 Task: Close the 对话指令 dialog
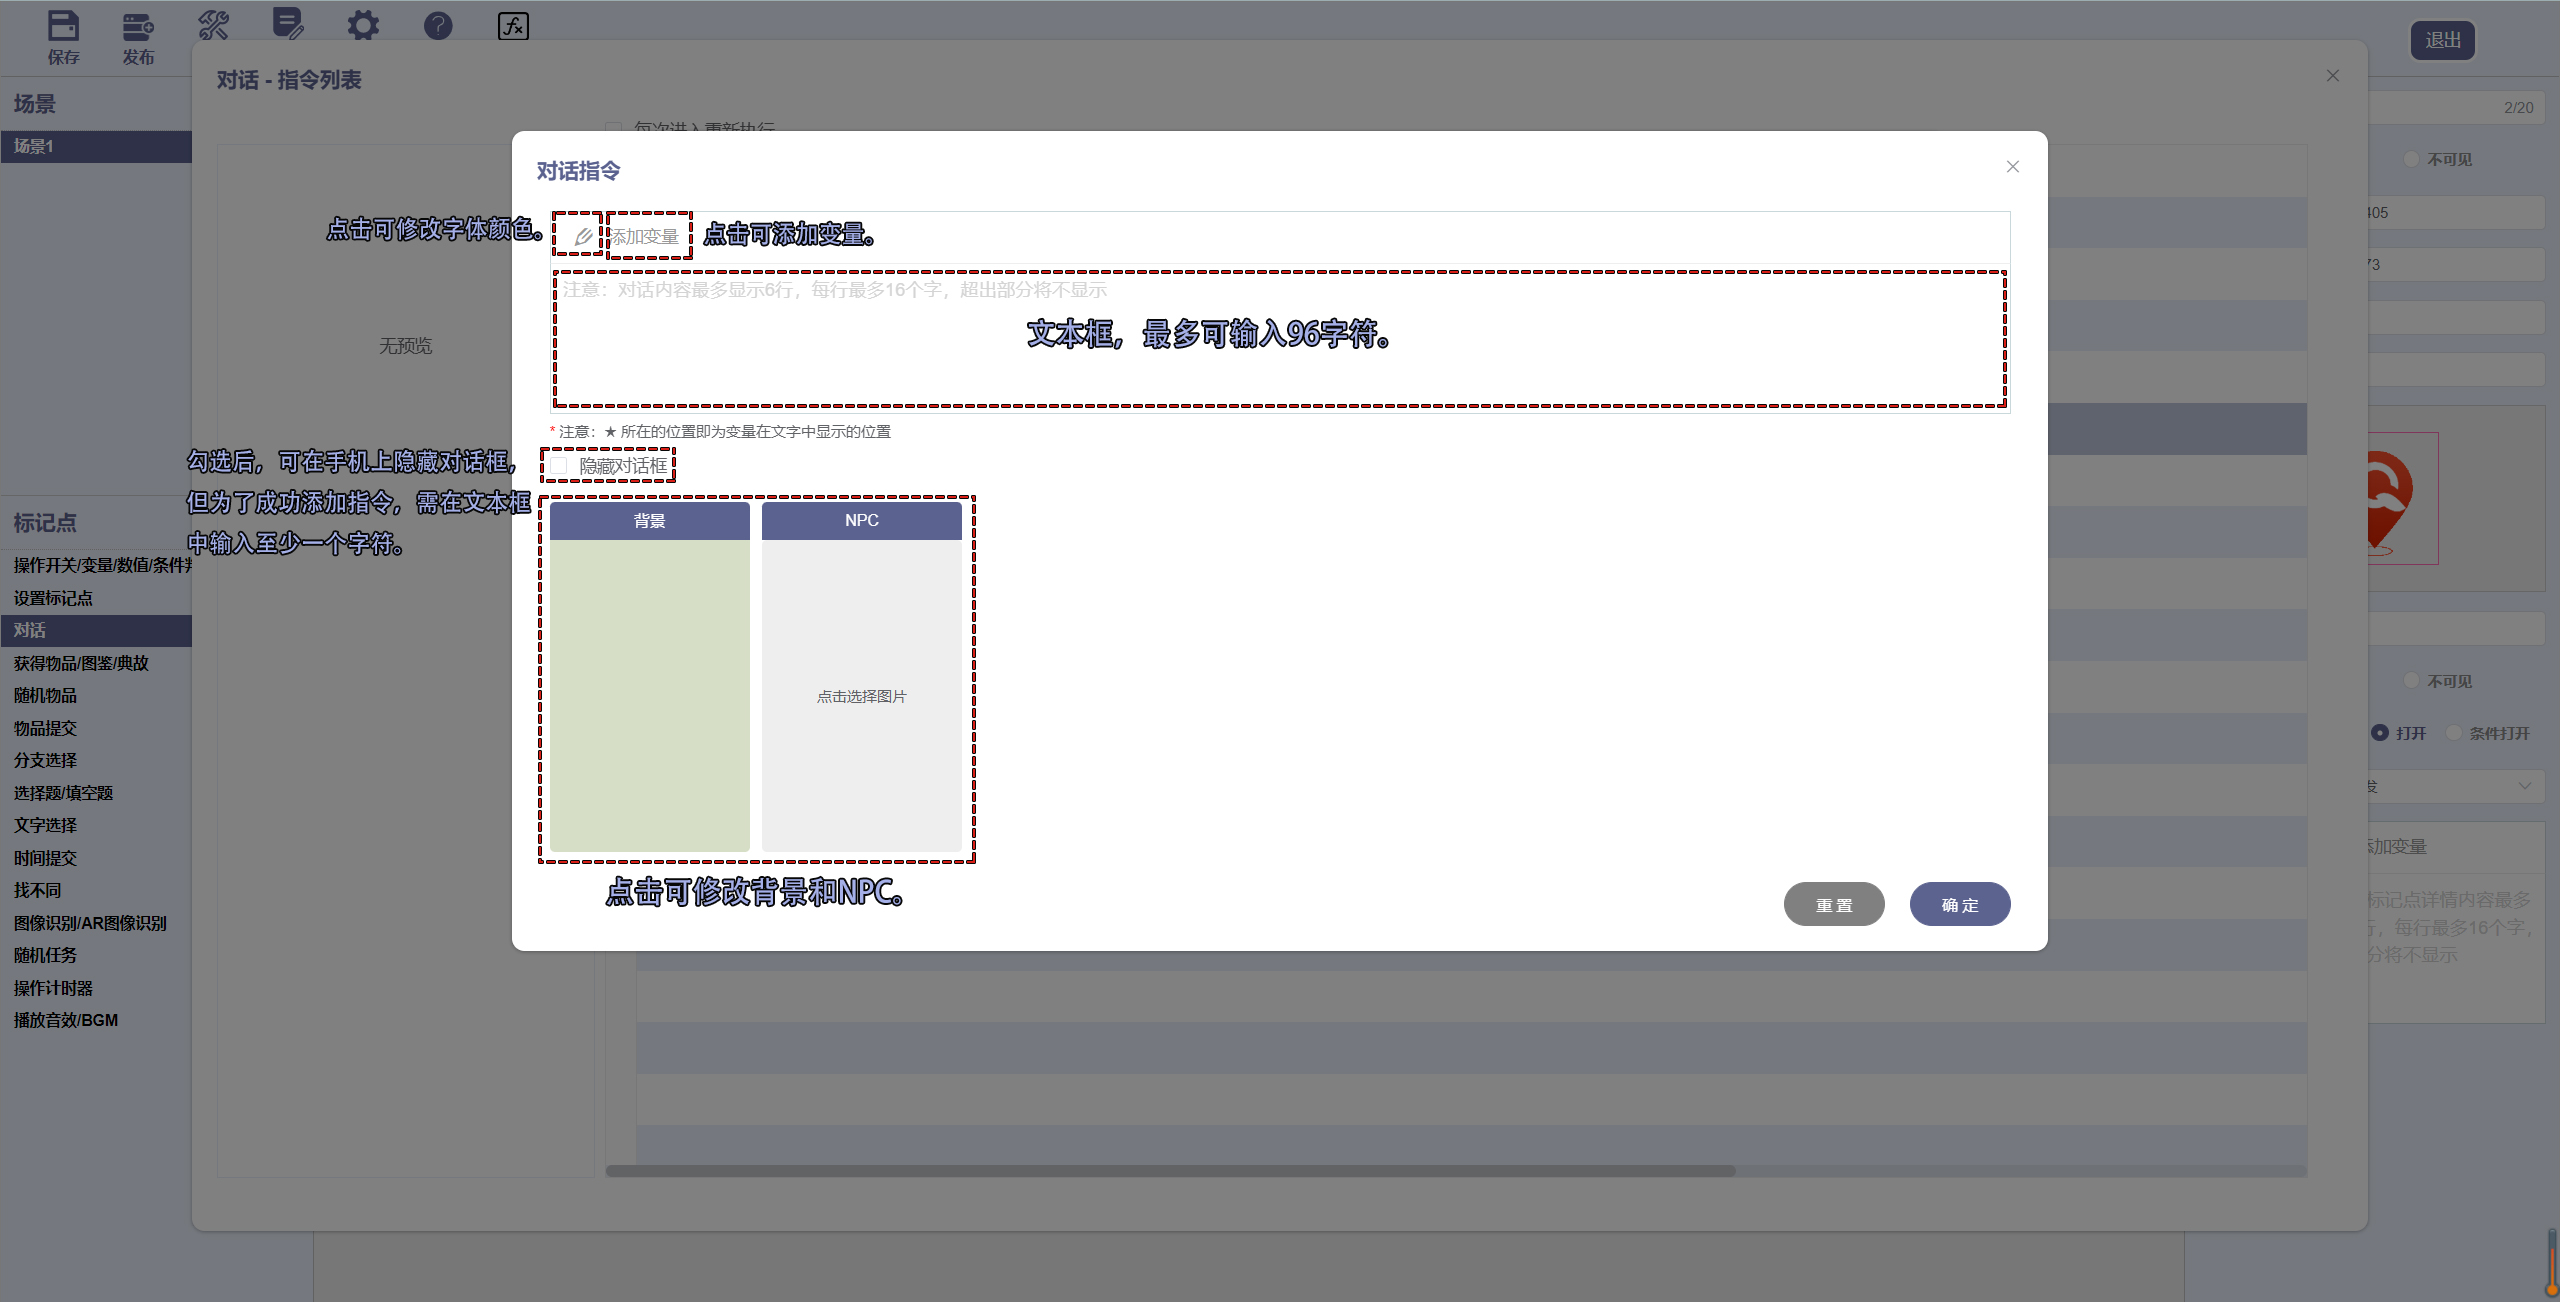tap(2012, 167)
